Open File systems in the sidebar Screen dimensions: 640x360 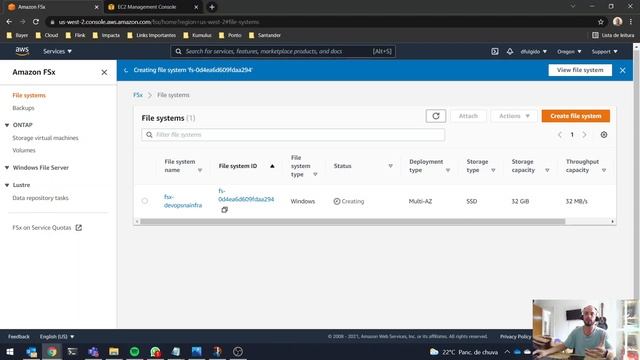29,95
